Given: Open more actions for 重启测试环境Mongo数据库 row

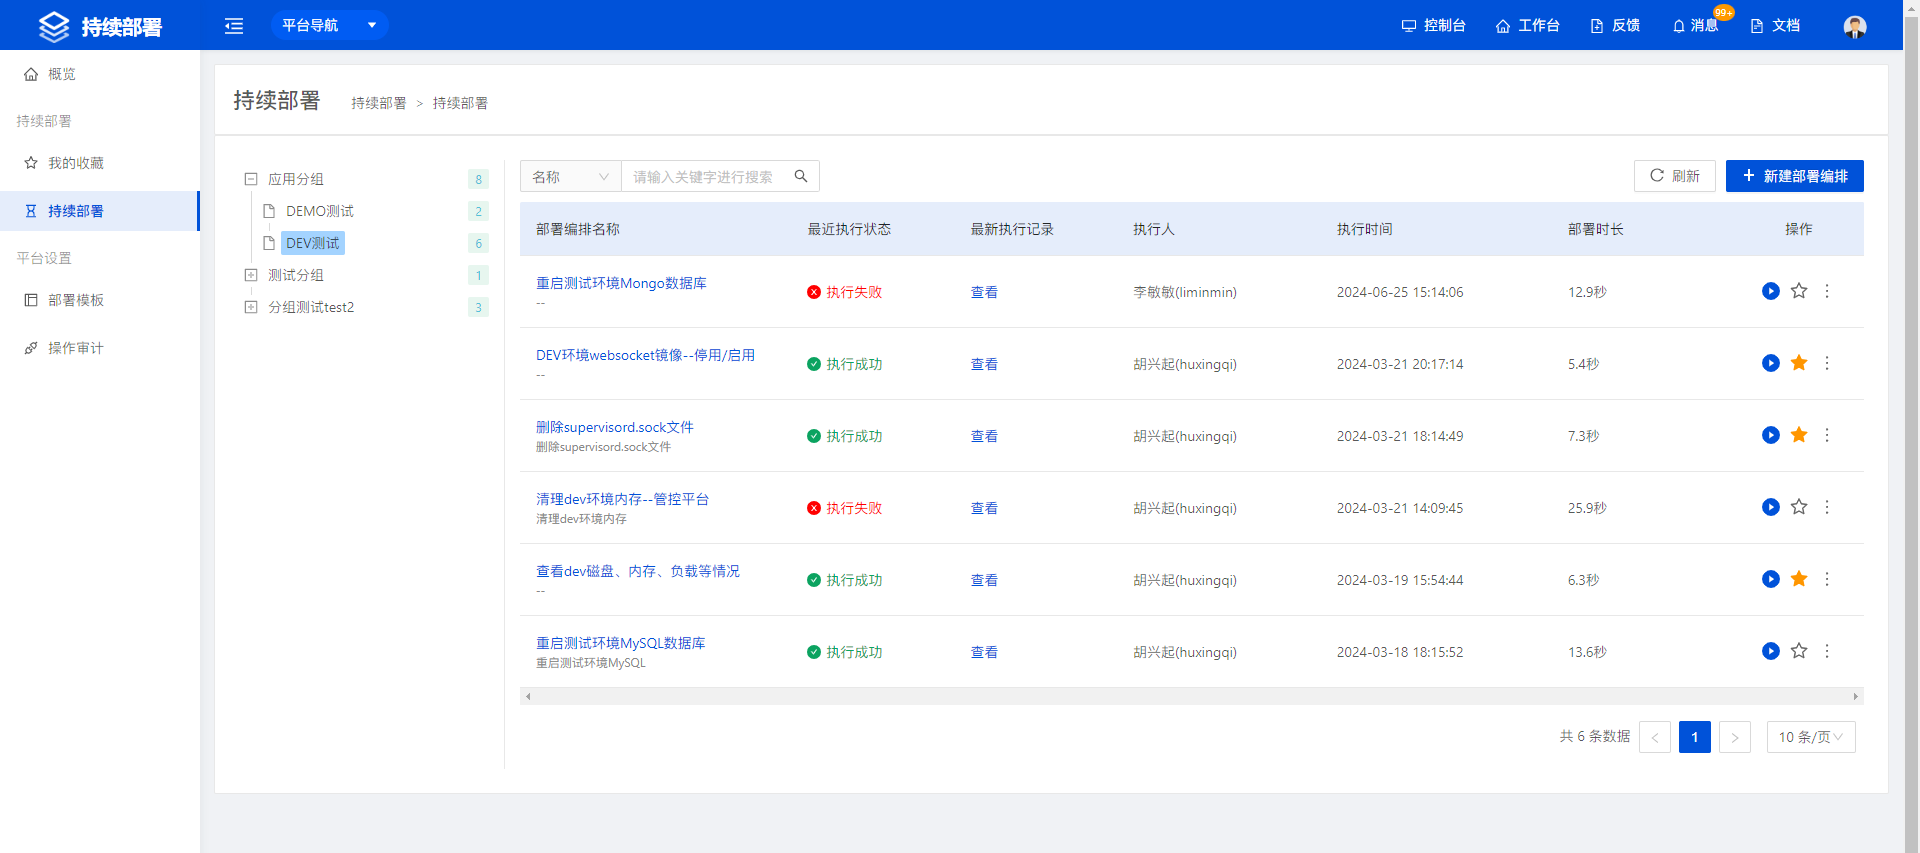Looking at the screenshot, I should pyautogui.click(x=1827, y=291).
